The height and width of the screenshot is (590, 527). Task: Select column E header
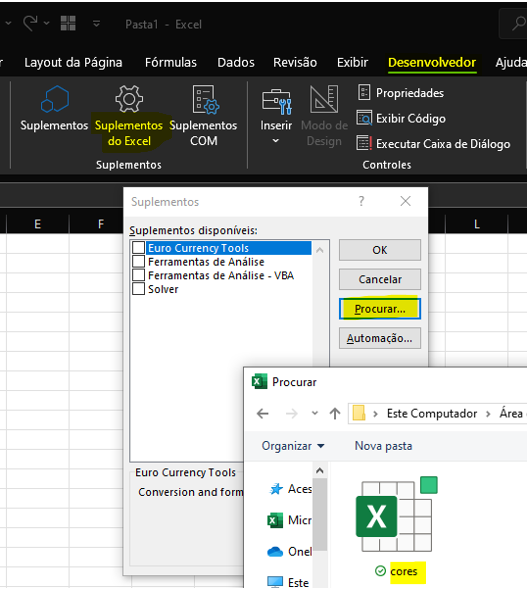coord(38,224)
